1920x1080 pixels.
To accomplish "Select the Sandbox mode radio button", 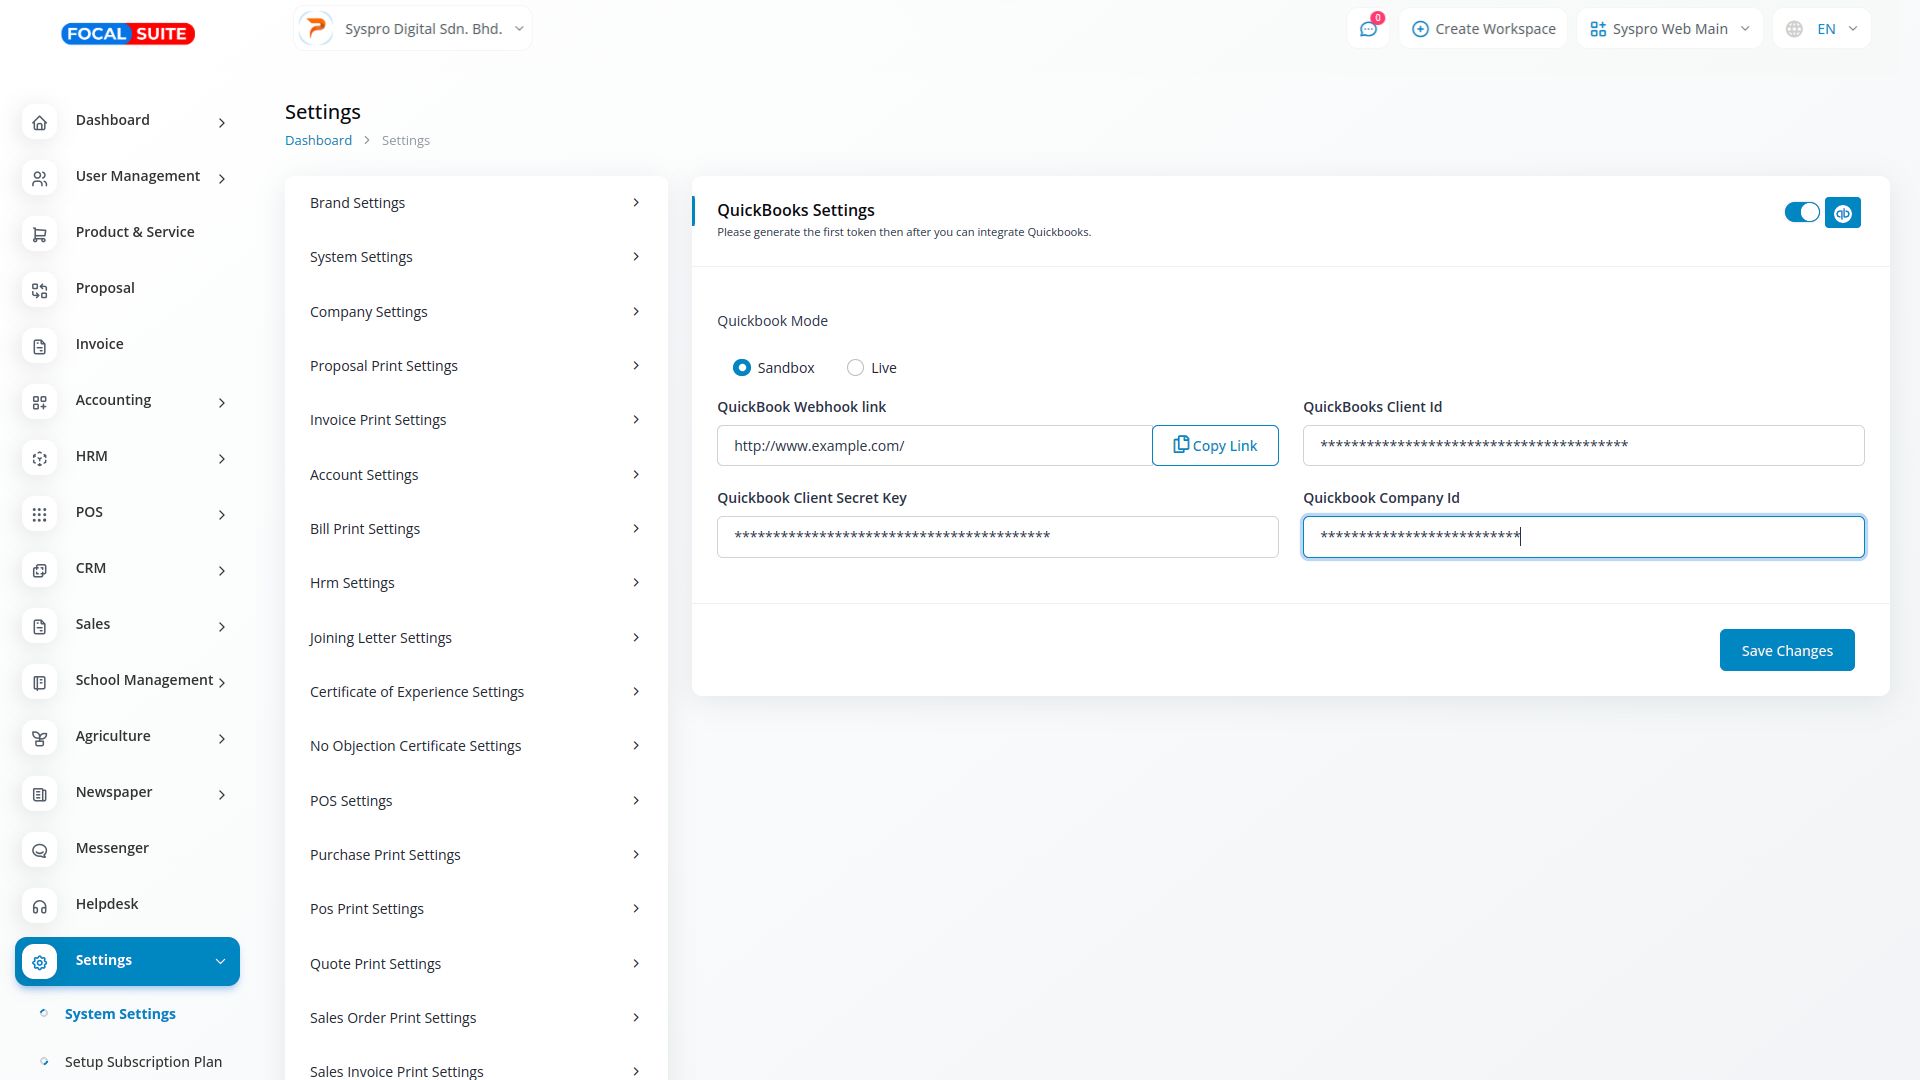I will pyautogui.click(x=741, y=368).
